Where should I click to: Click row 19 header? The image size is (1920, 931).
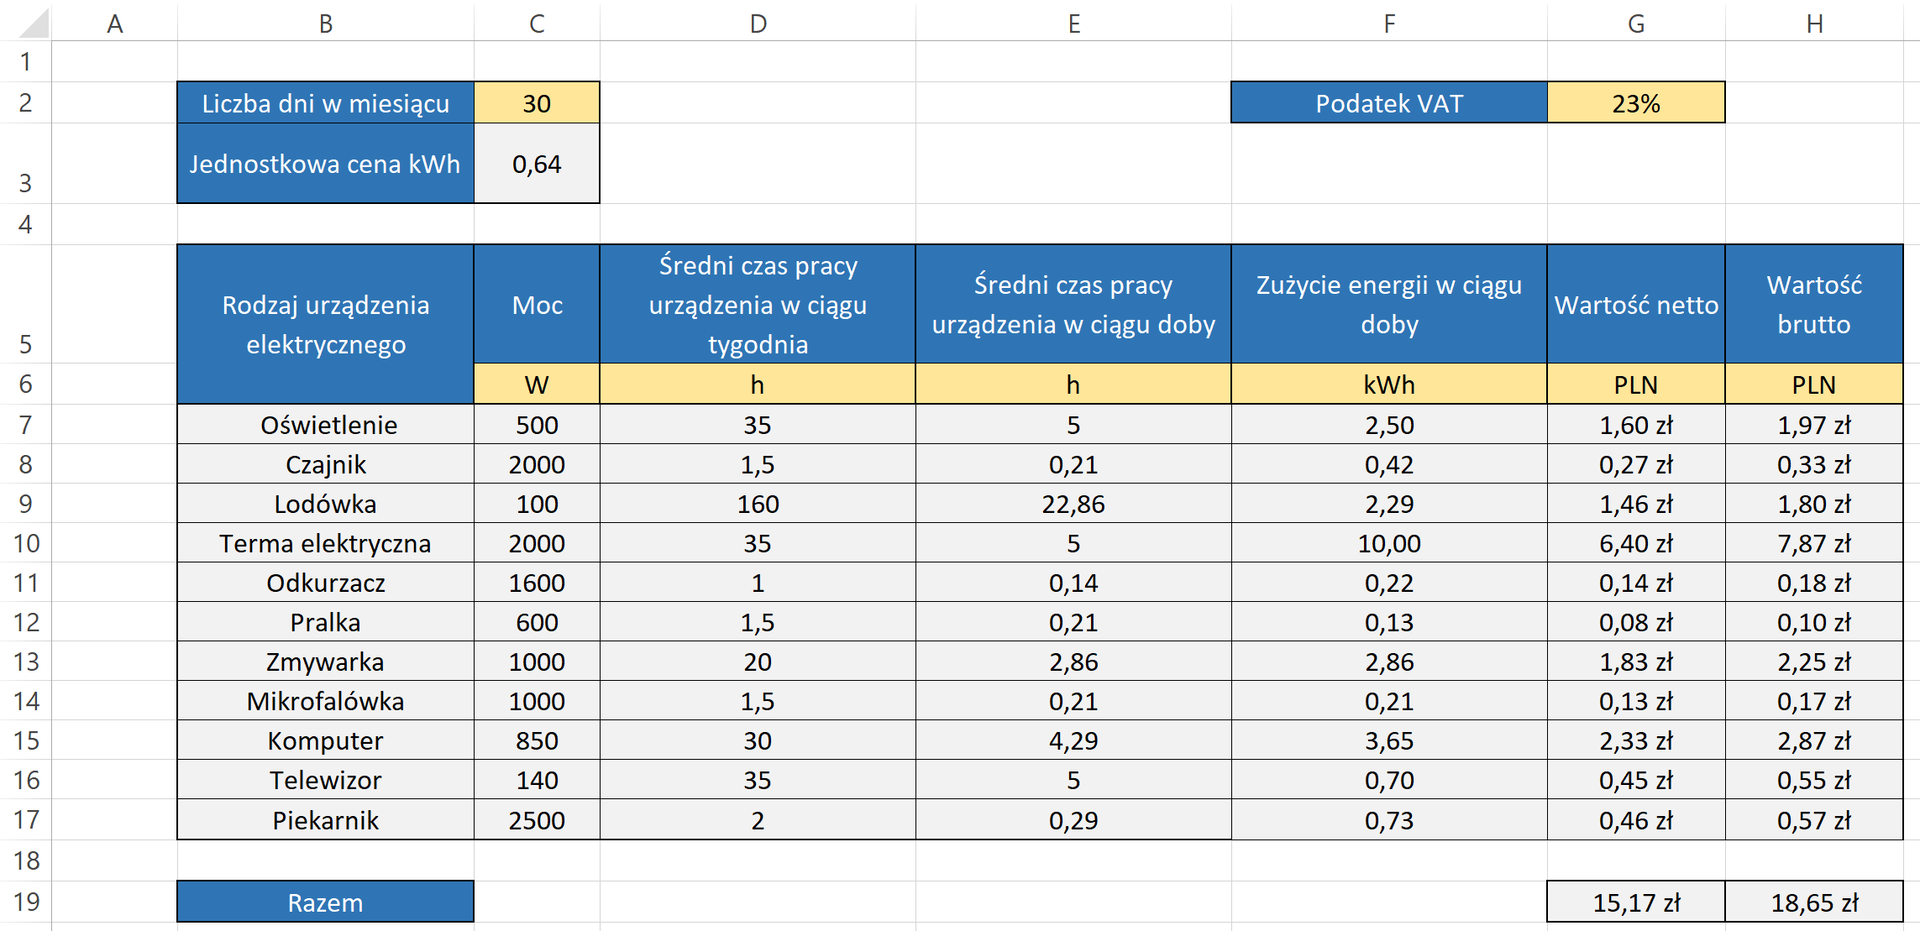[x=26, y=901]
